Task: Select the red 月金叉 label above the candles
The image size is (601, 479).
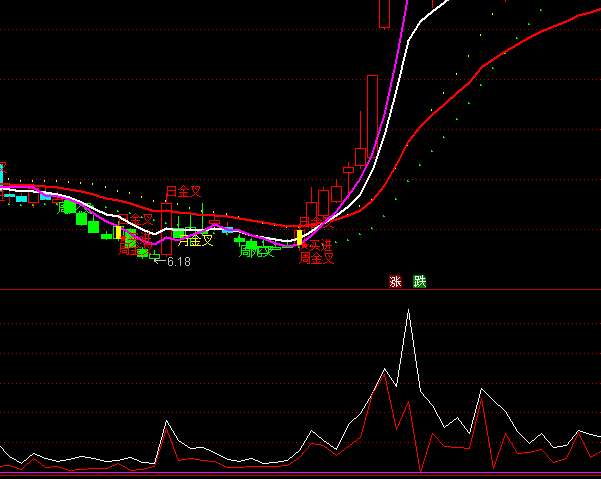Action: pyautogui.click(x=183, y=191)
